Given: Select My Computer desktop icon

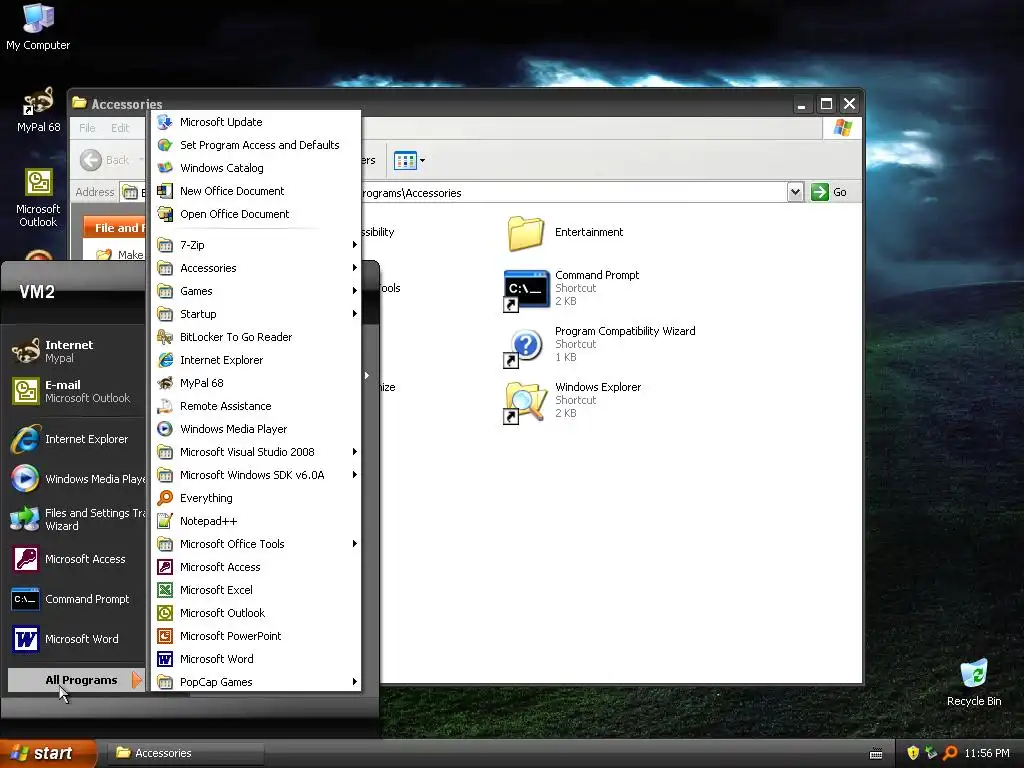Looking at the screenshot, I should pyautogui.click(x=38, y=27).
